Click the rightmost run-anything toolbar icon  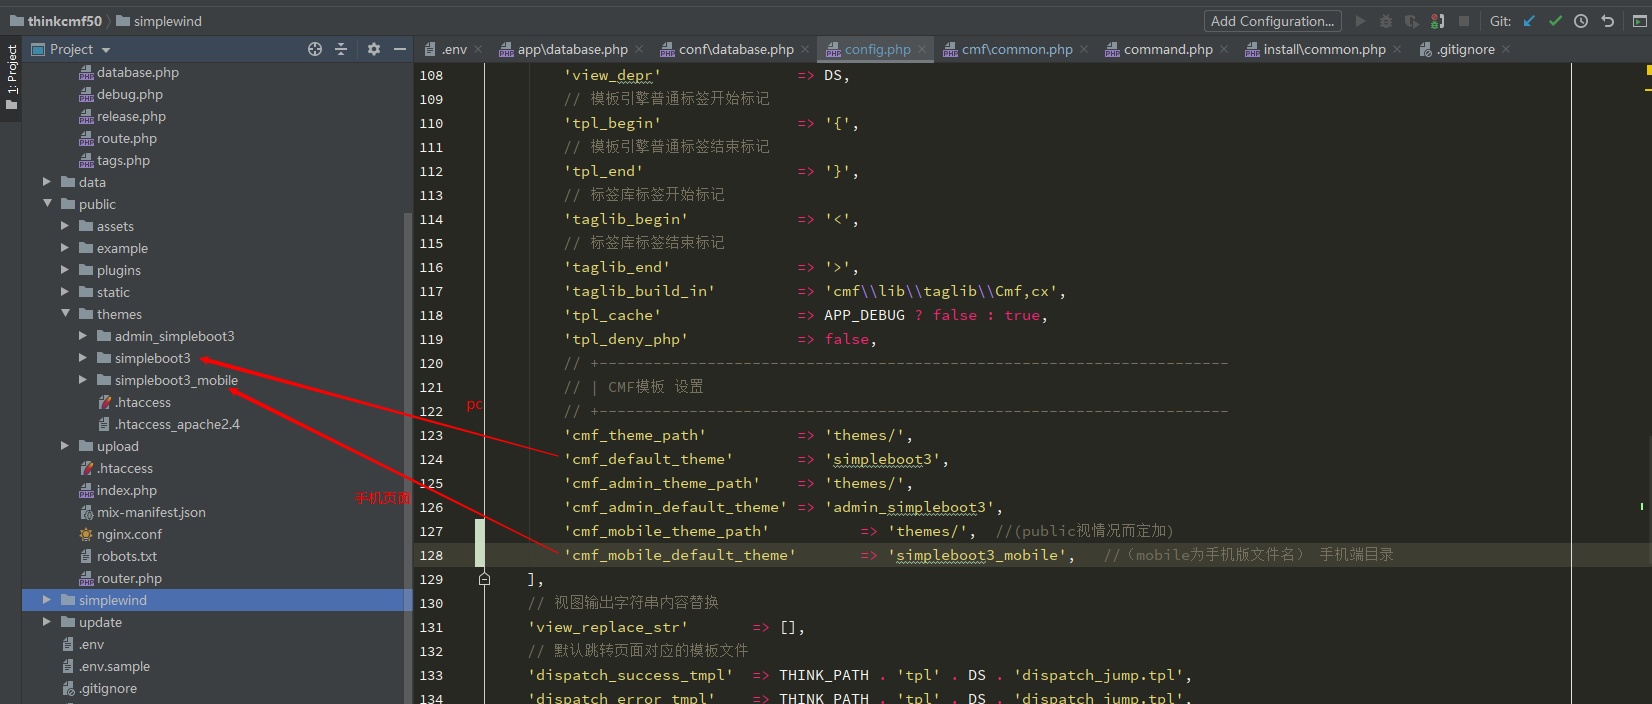pyautogui.click(x=1640, y=21)
